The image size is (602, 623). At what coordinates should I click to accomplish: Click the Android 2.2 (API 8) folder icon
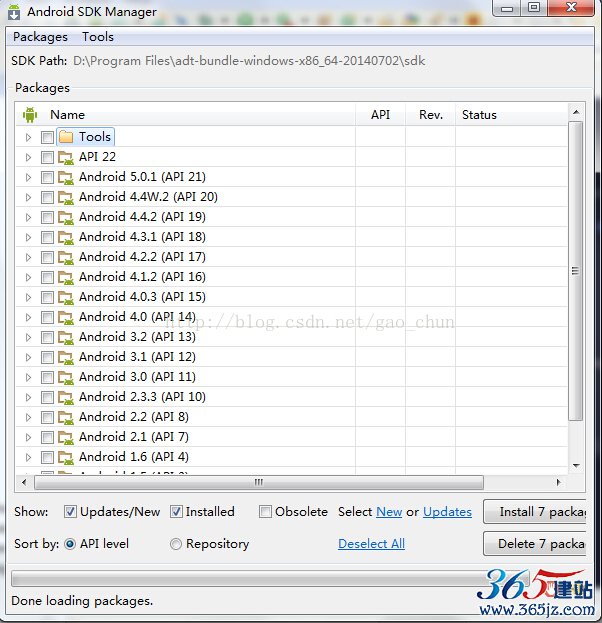66,417
